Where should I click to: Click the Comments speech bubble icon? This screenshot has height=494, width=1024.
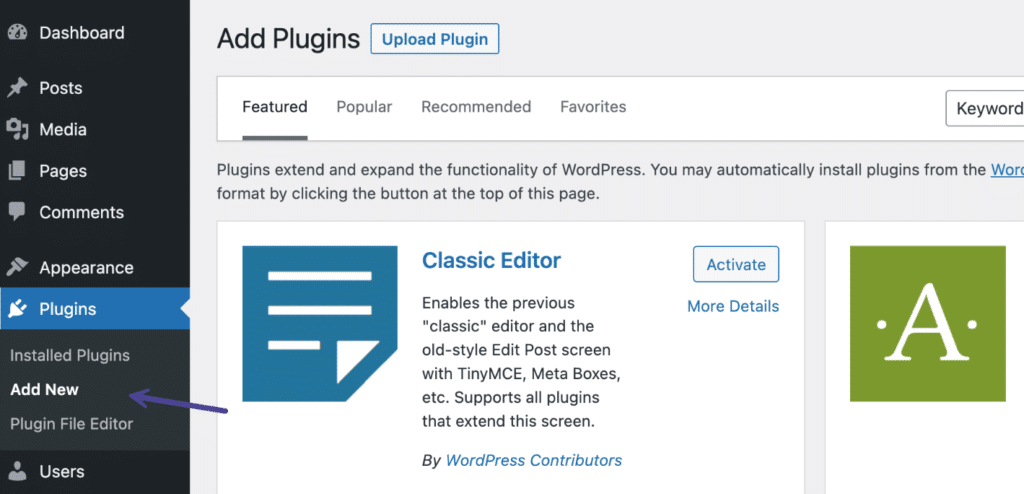(16, 212)
